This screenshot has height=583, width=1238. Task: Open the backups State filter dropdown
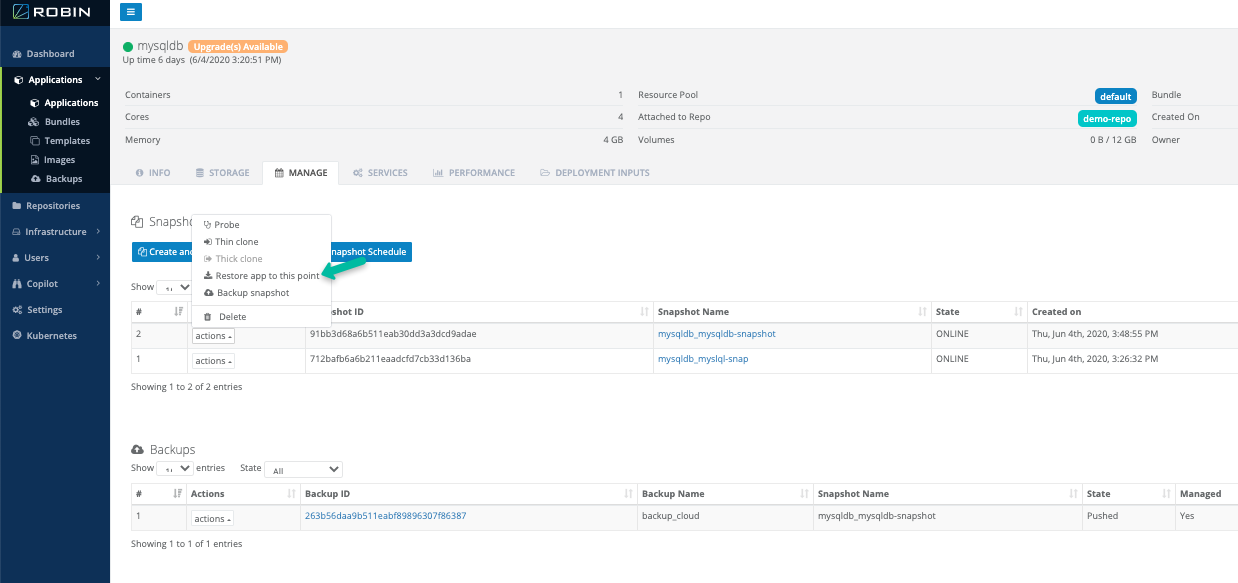coord(304,469)
